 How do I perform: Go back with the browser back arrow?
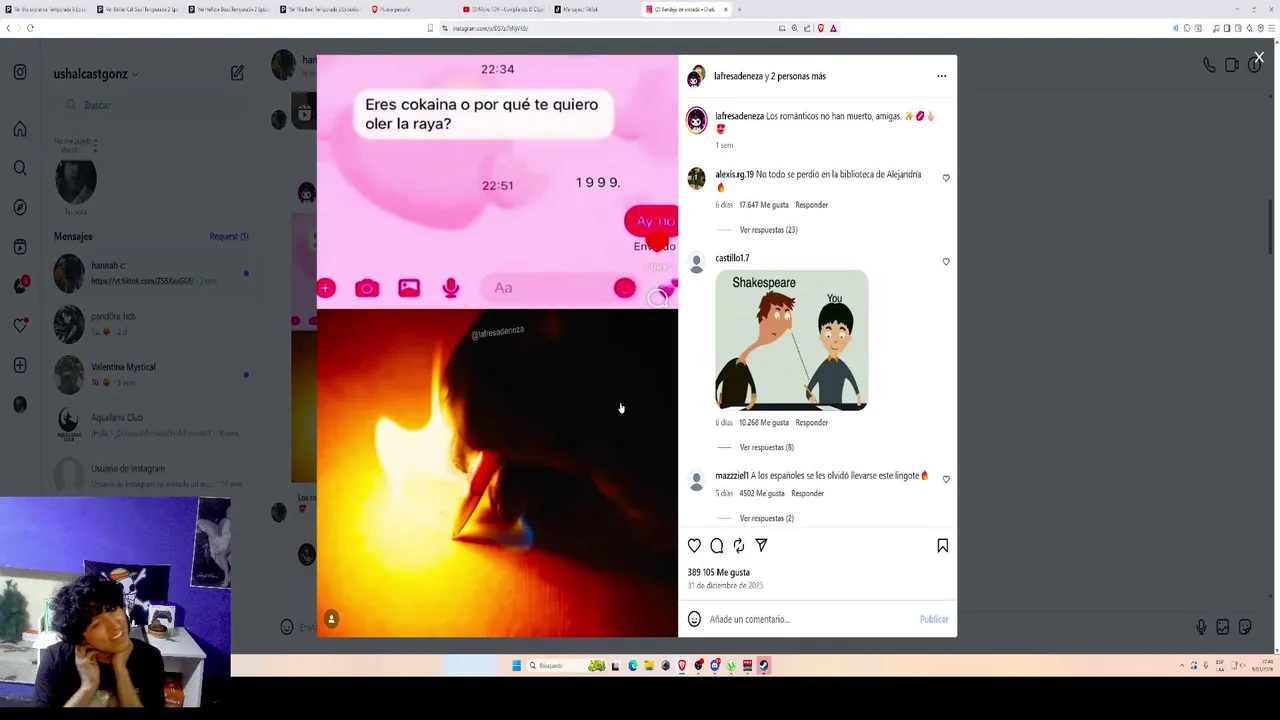tap(8, 28)
